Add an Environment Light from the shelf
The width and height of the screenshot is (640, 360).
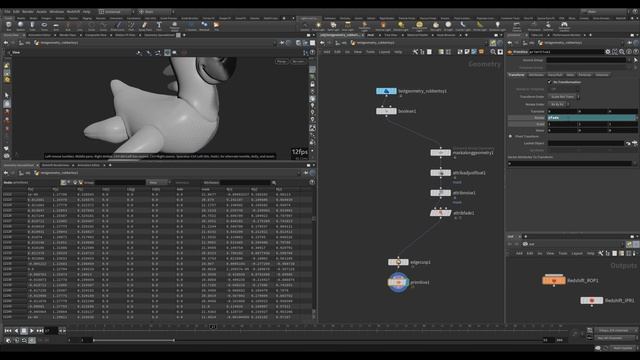419,26
